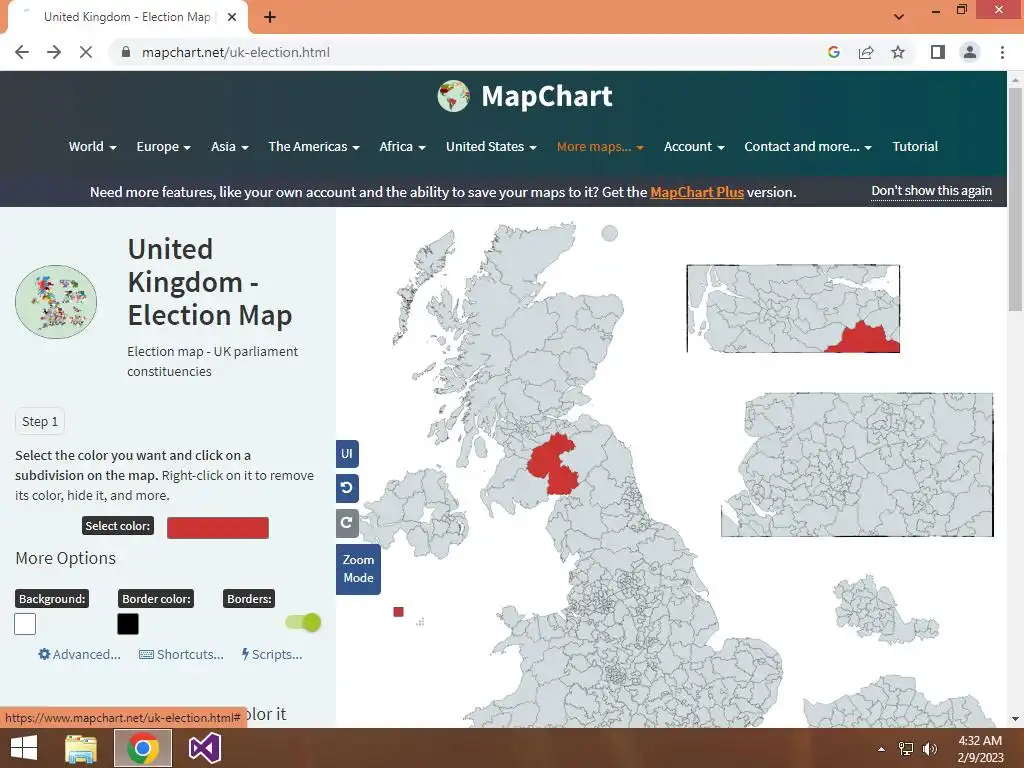1024x768 pixels.
Task: Click the redo arrow button on map
Action: click(x=347, y=522)
